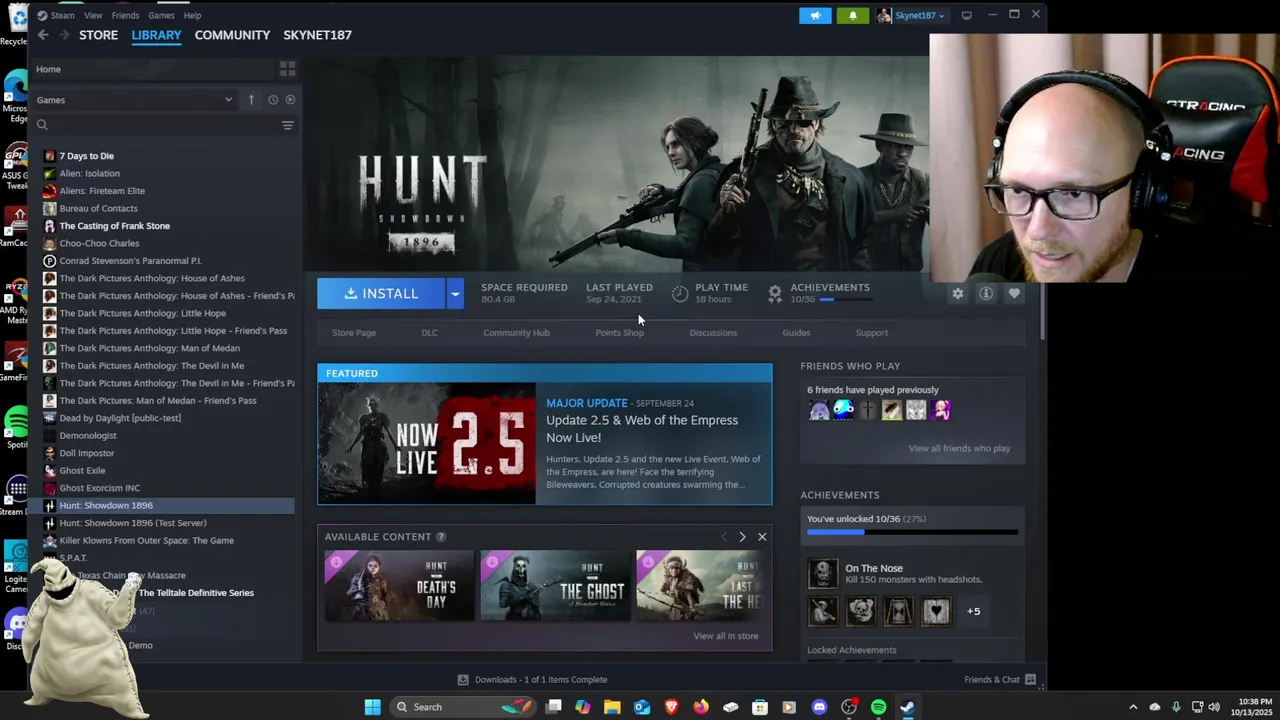
Task: Click the Windows Start button
Action: tap(372, 707)
